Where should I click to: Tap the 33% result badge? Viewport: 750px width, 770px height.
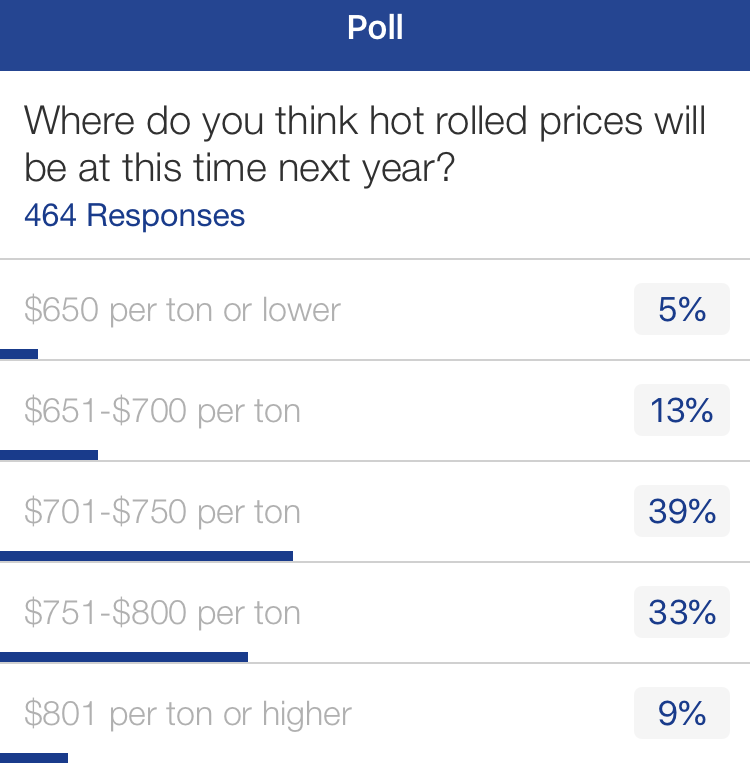tap(682, 613)
